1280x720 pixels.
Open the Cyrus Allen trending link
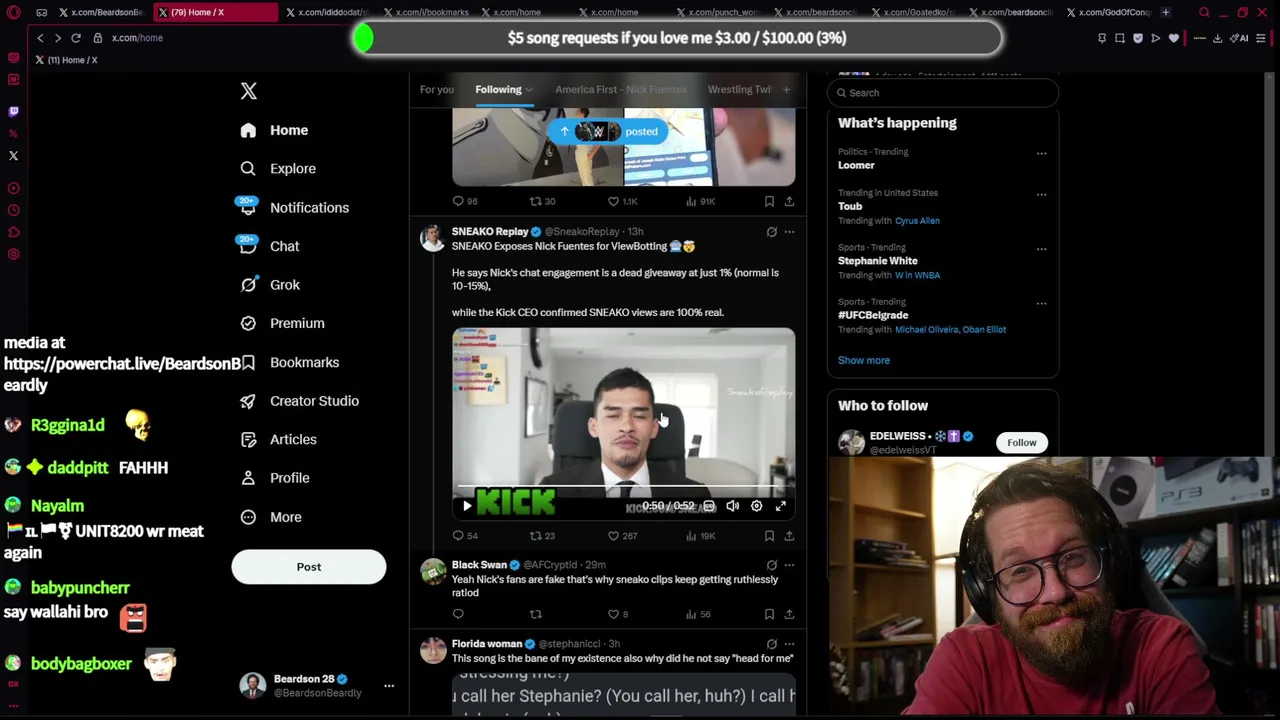click(917, 221)
